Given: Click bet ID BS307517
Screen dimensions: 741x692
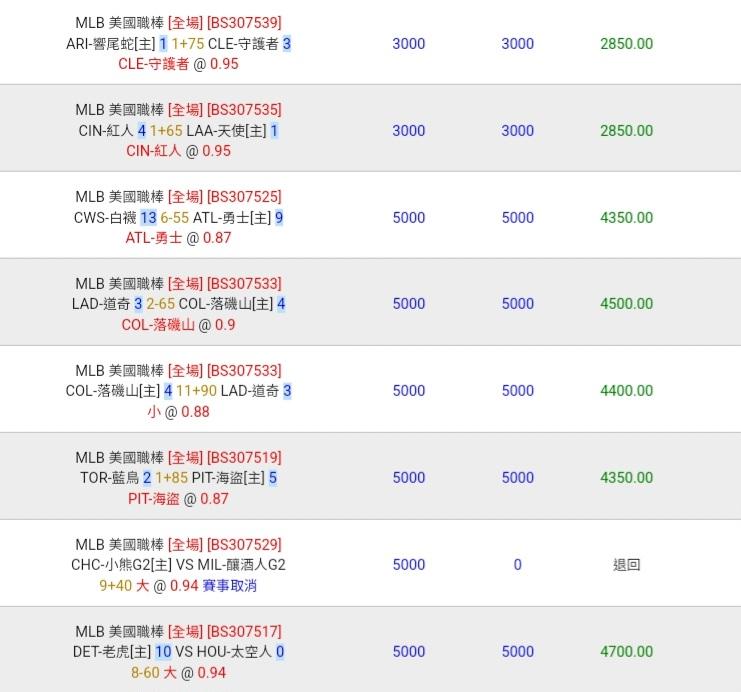Looking at the screenshot, I should pos(244,631).
